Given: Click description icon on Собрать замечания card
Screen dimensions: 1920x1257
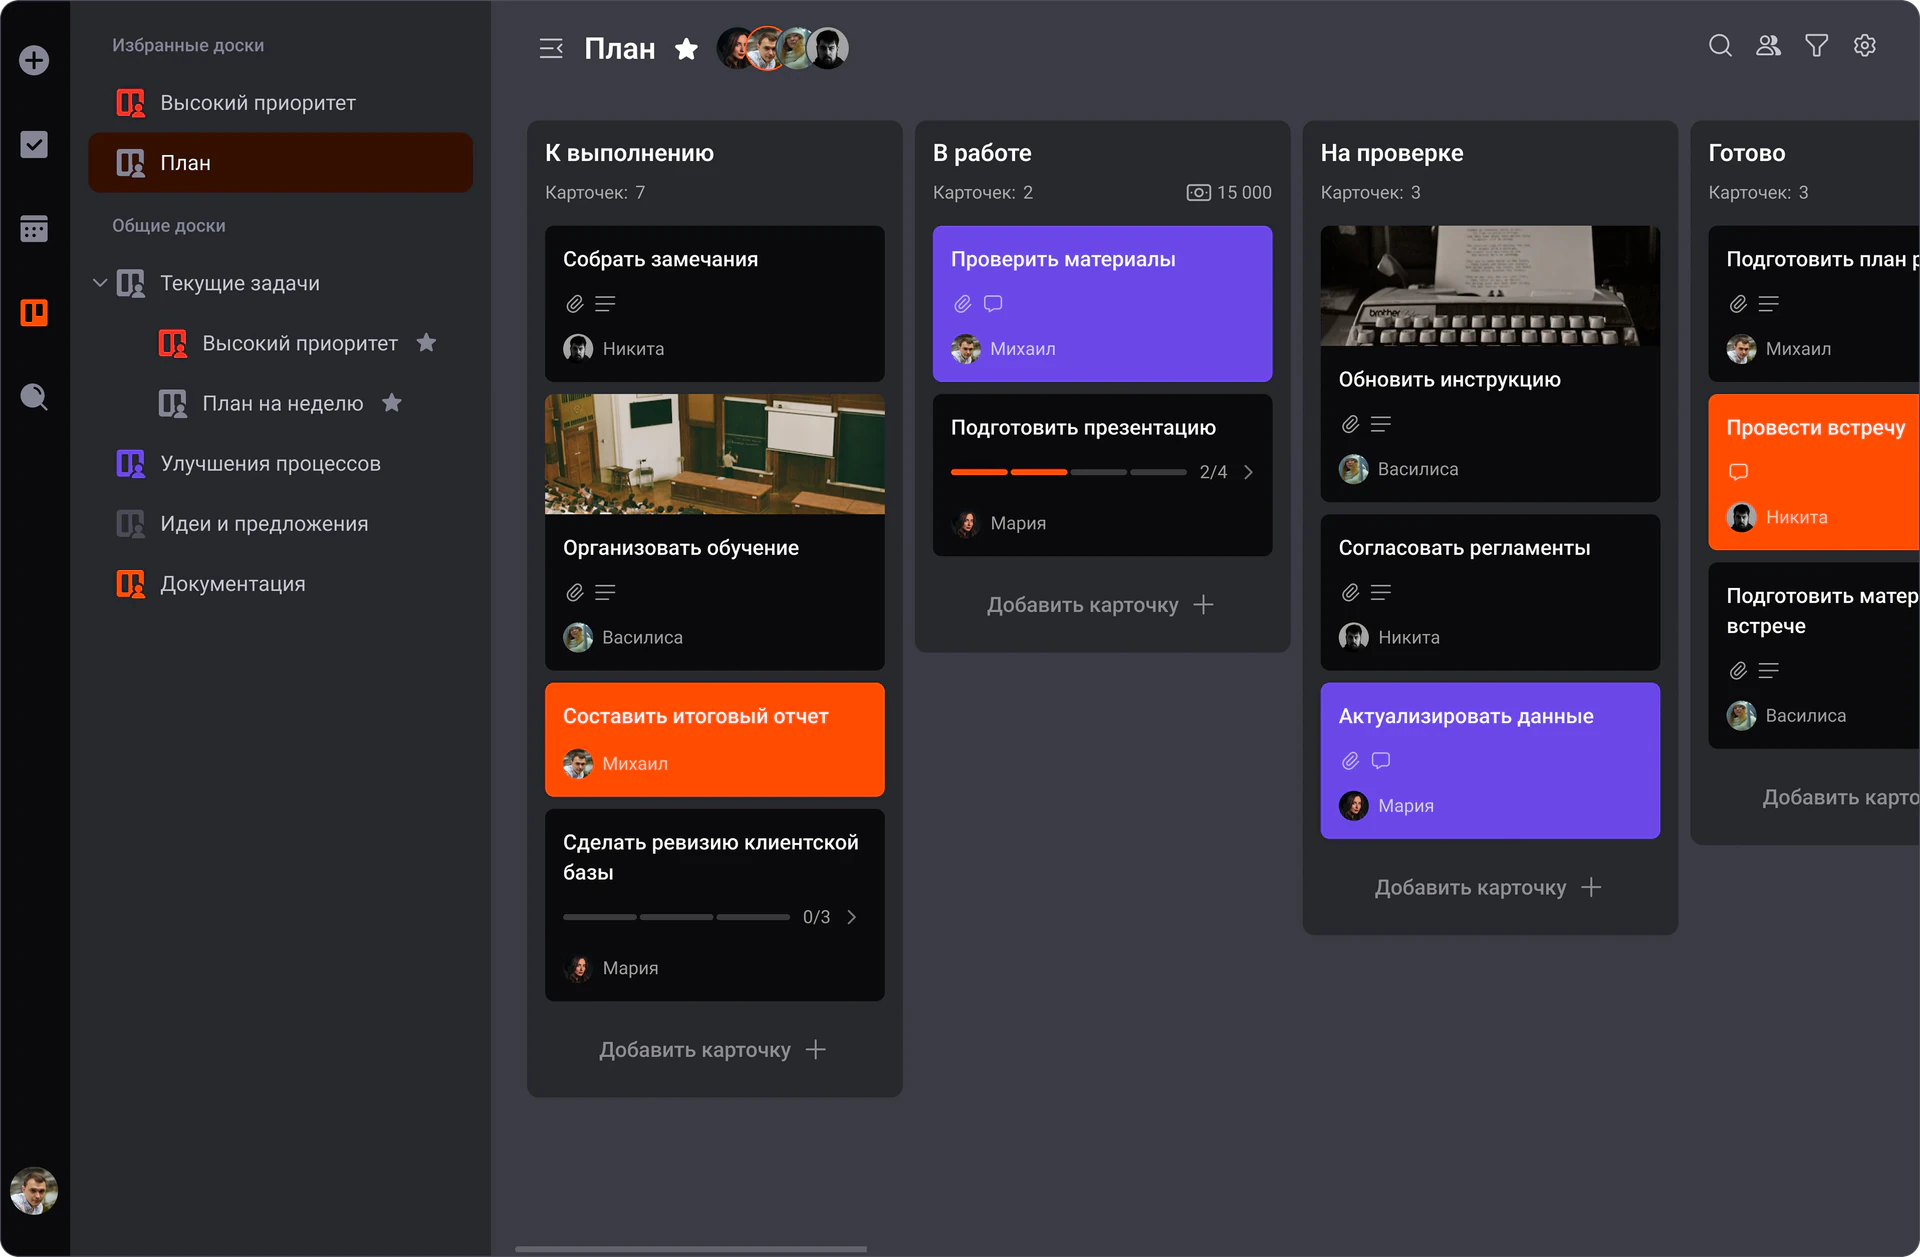Looking at the screenshot, I should [605, 304].
